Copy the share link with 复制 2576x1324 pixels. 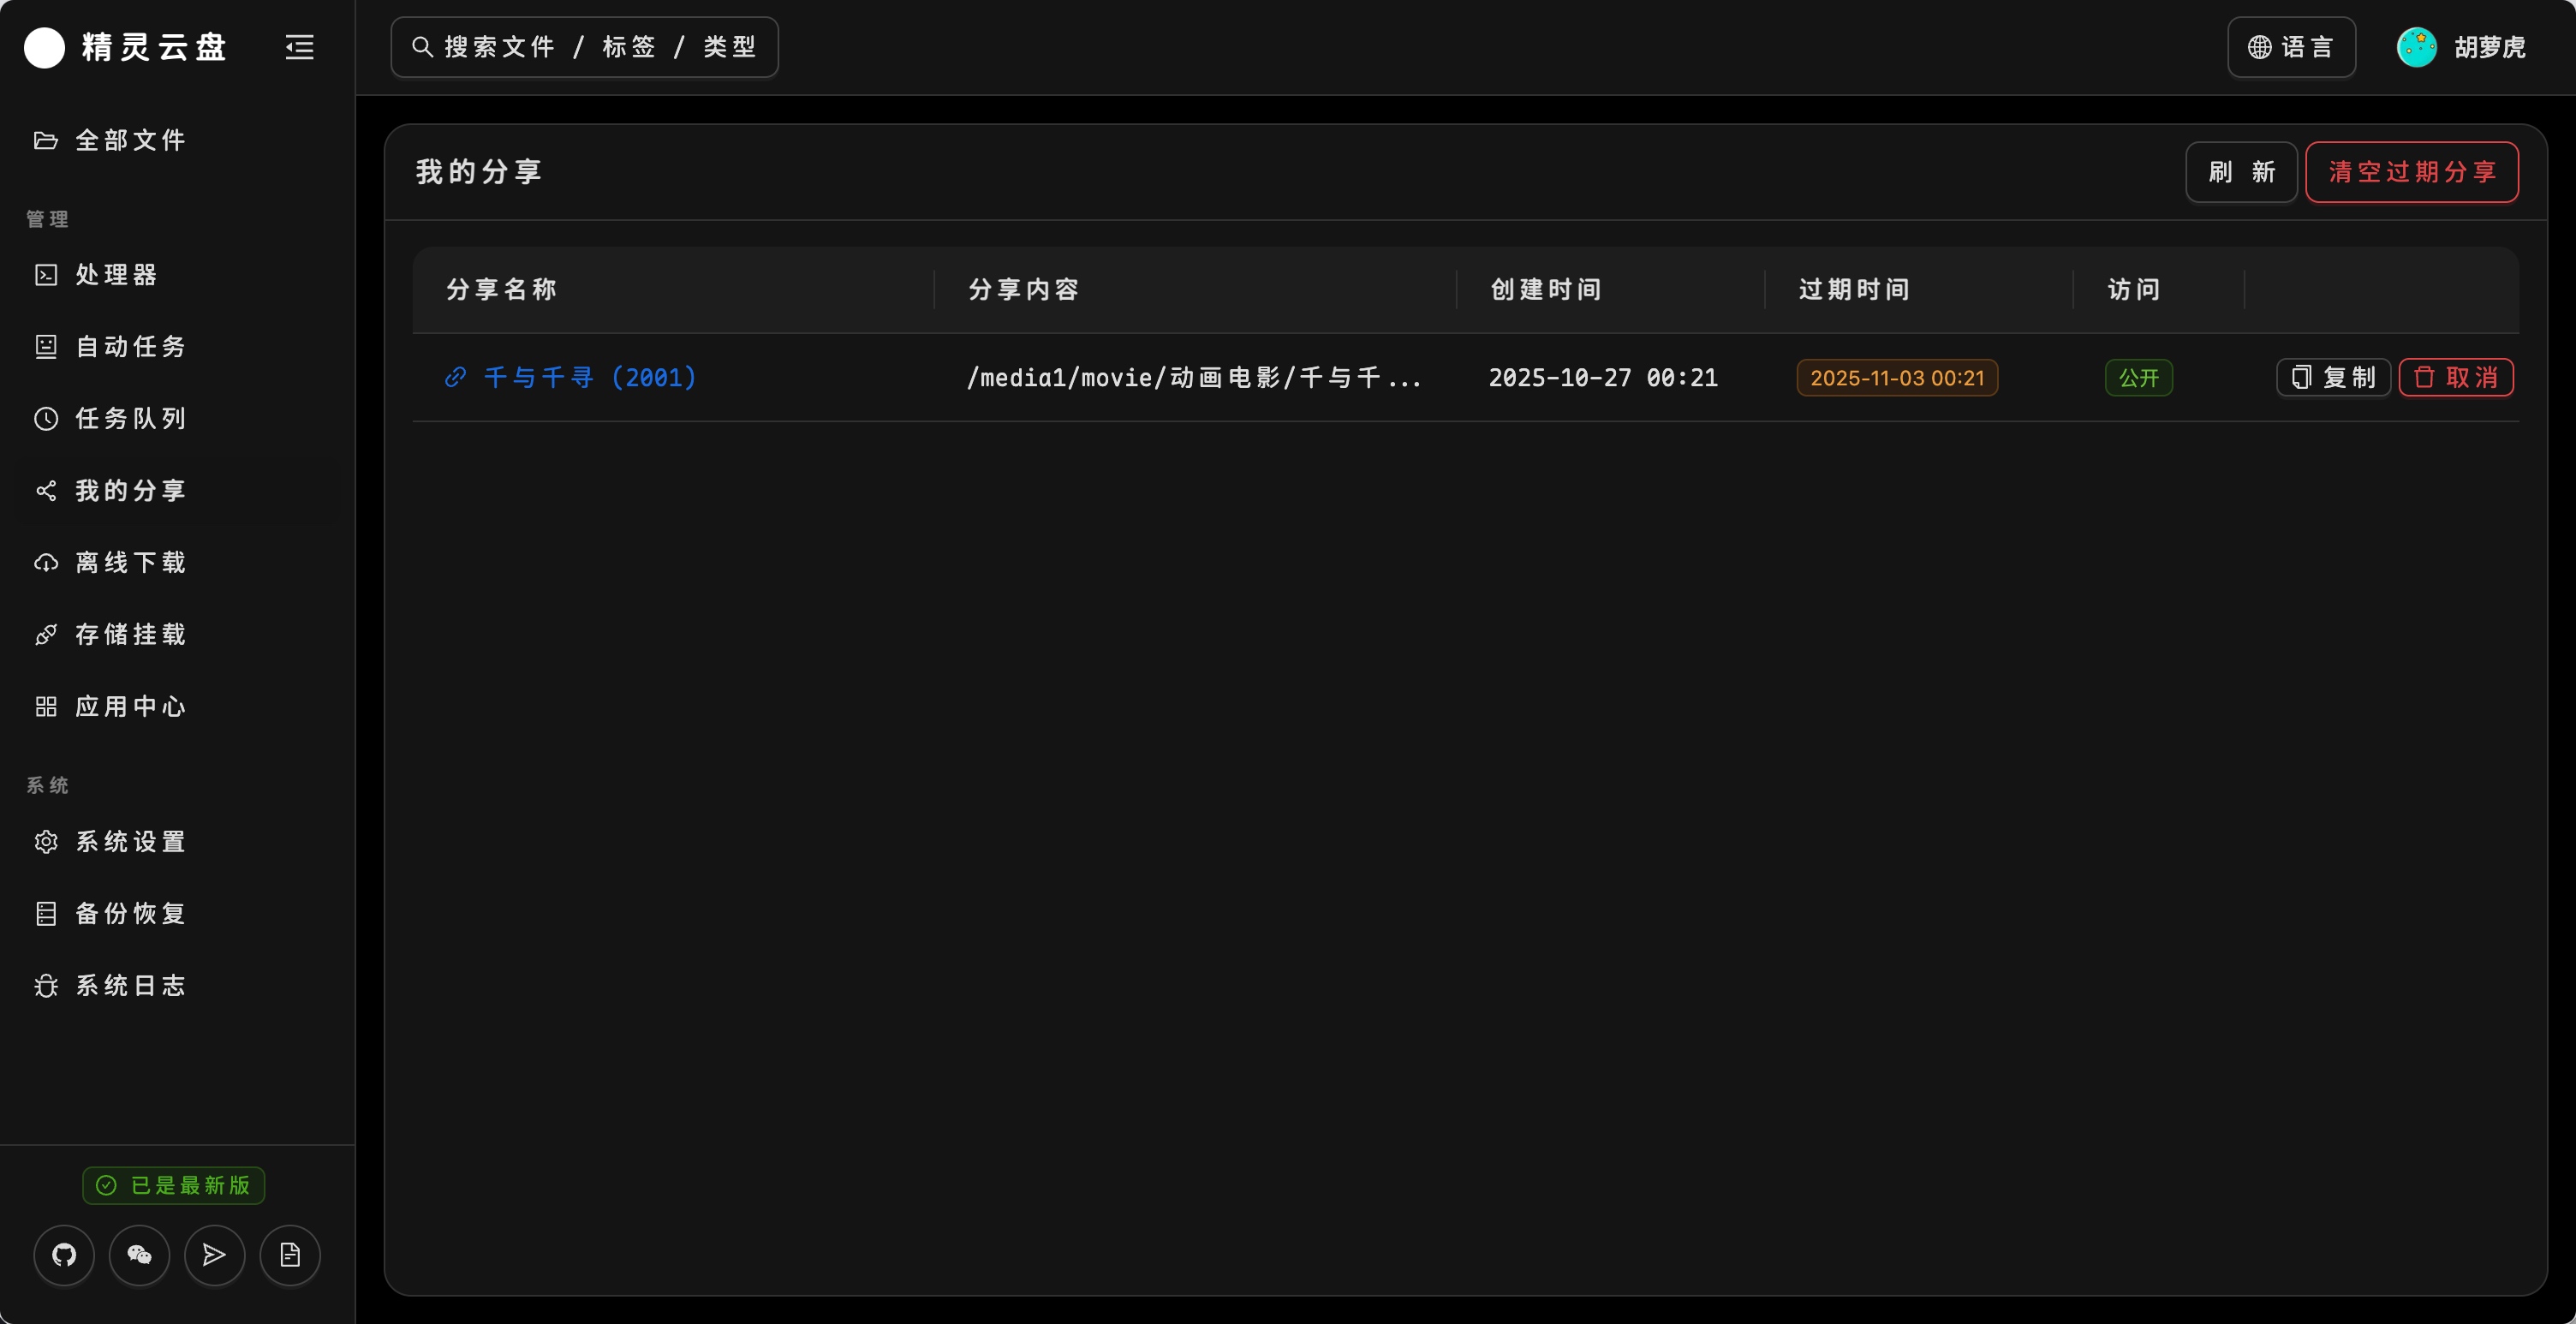pyautogui.click(x=2333, y=377)
